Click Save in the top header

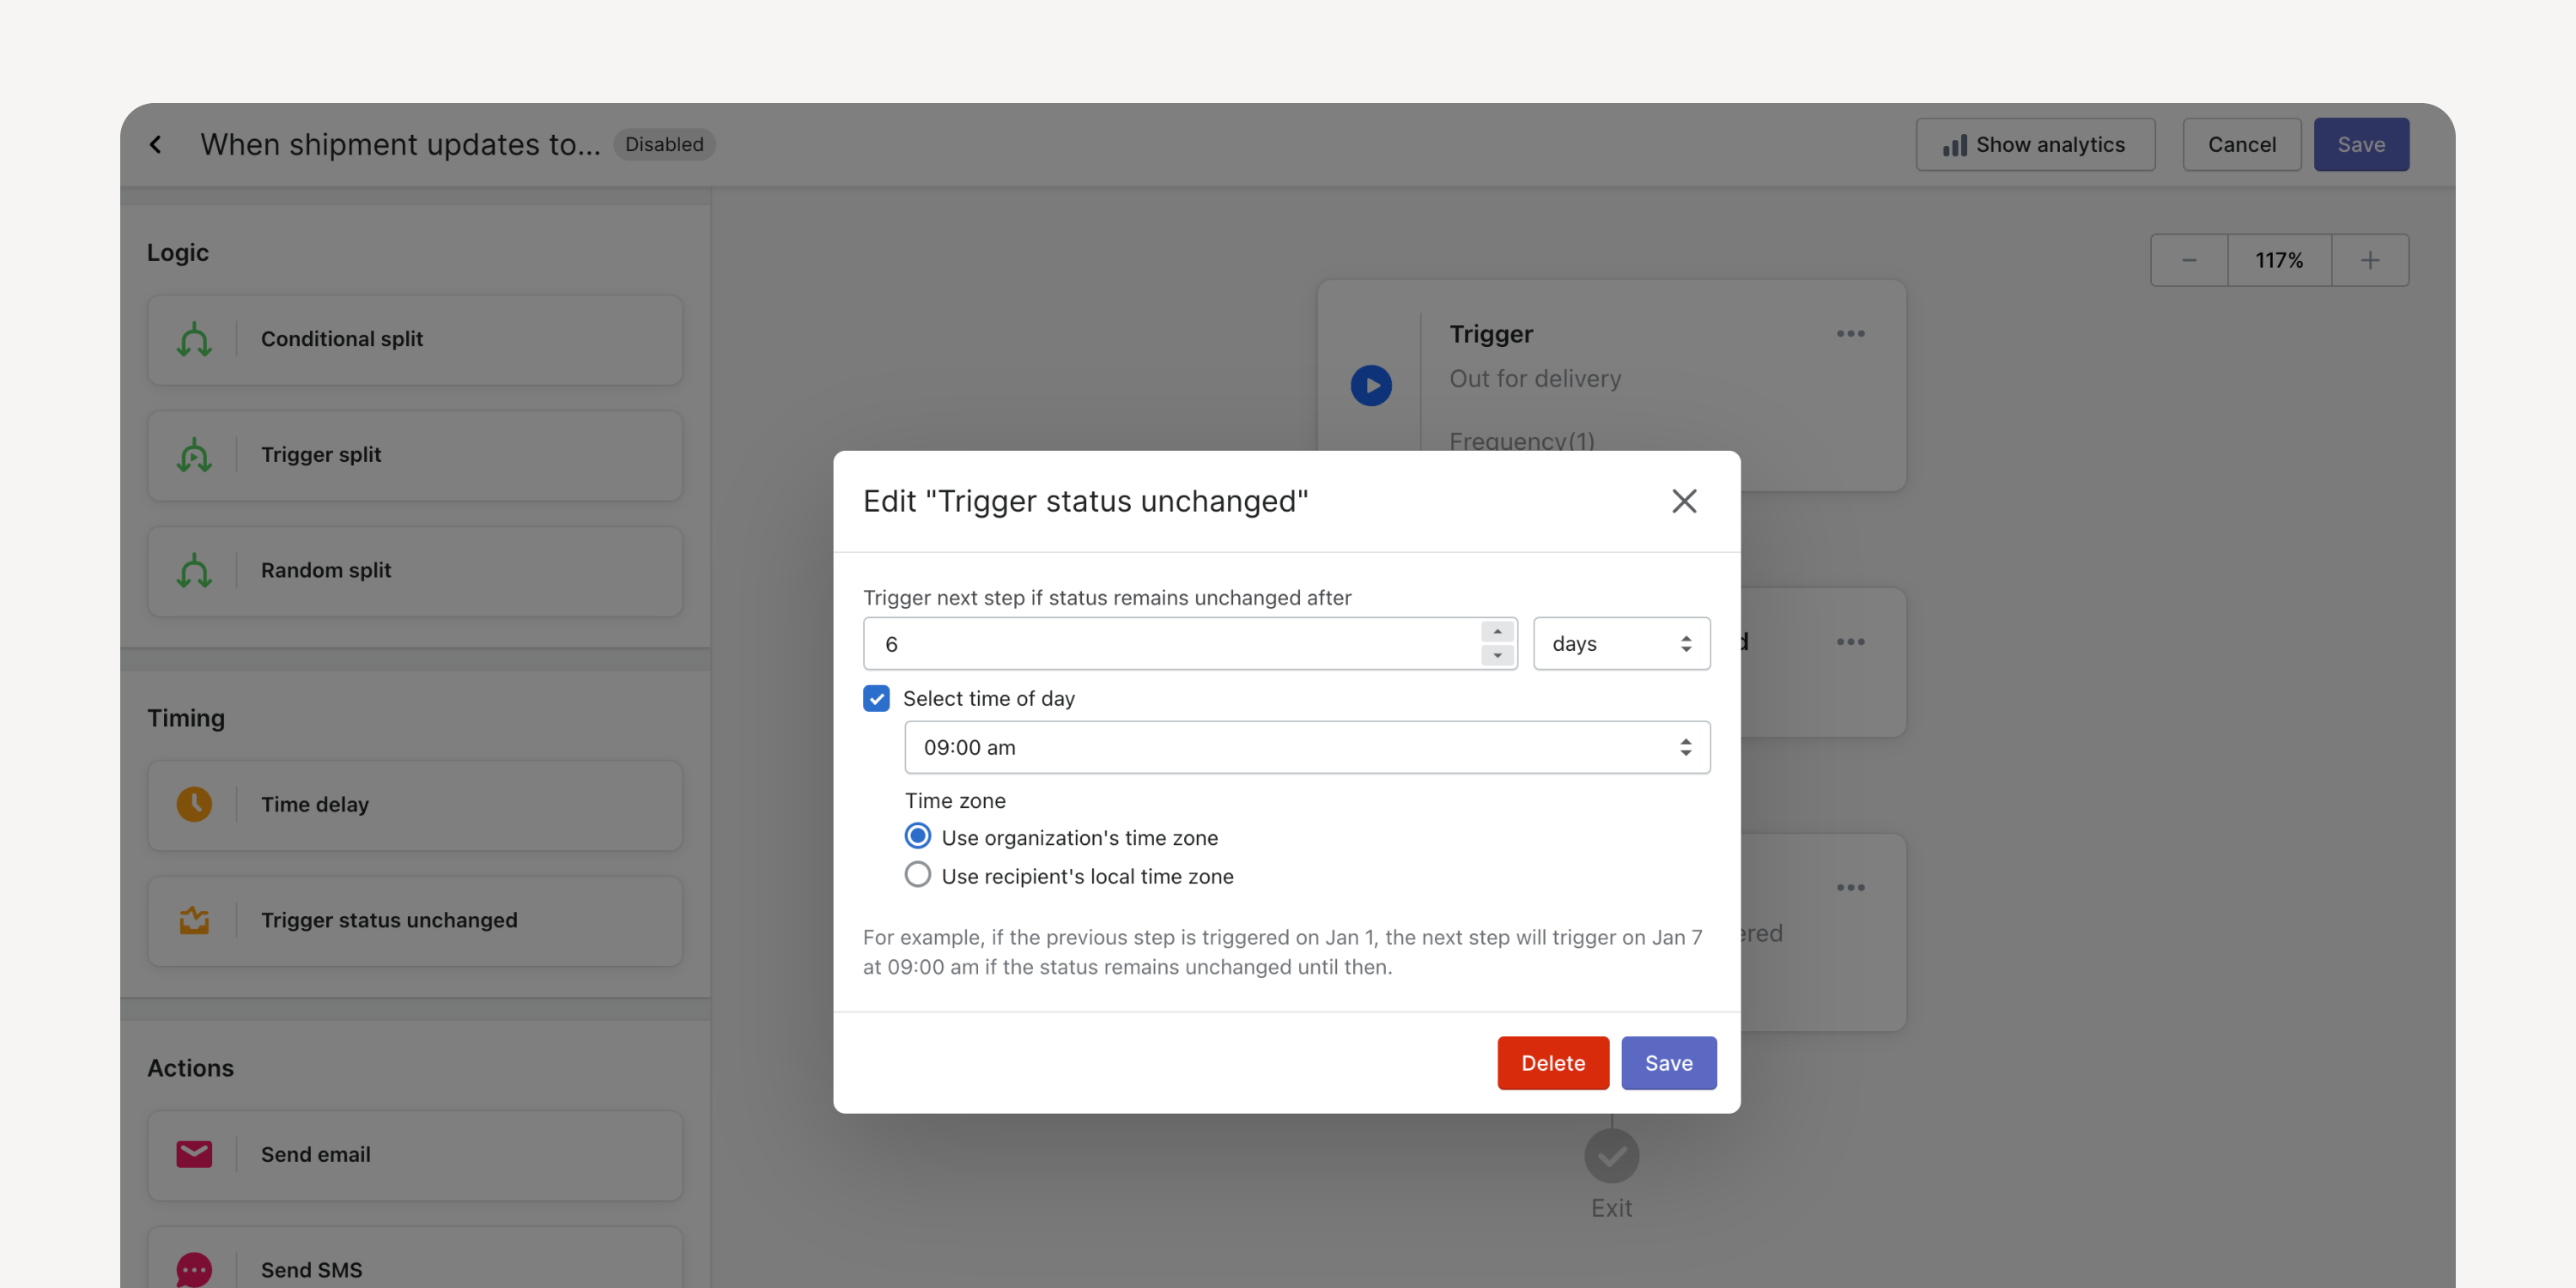tap(2361, 145)
